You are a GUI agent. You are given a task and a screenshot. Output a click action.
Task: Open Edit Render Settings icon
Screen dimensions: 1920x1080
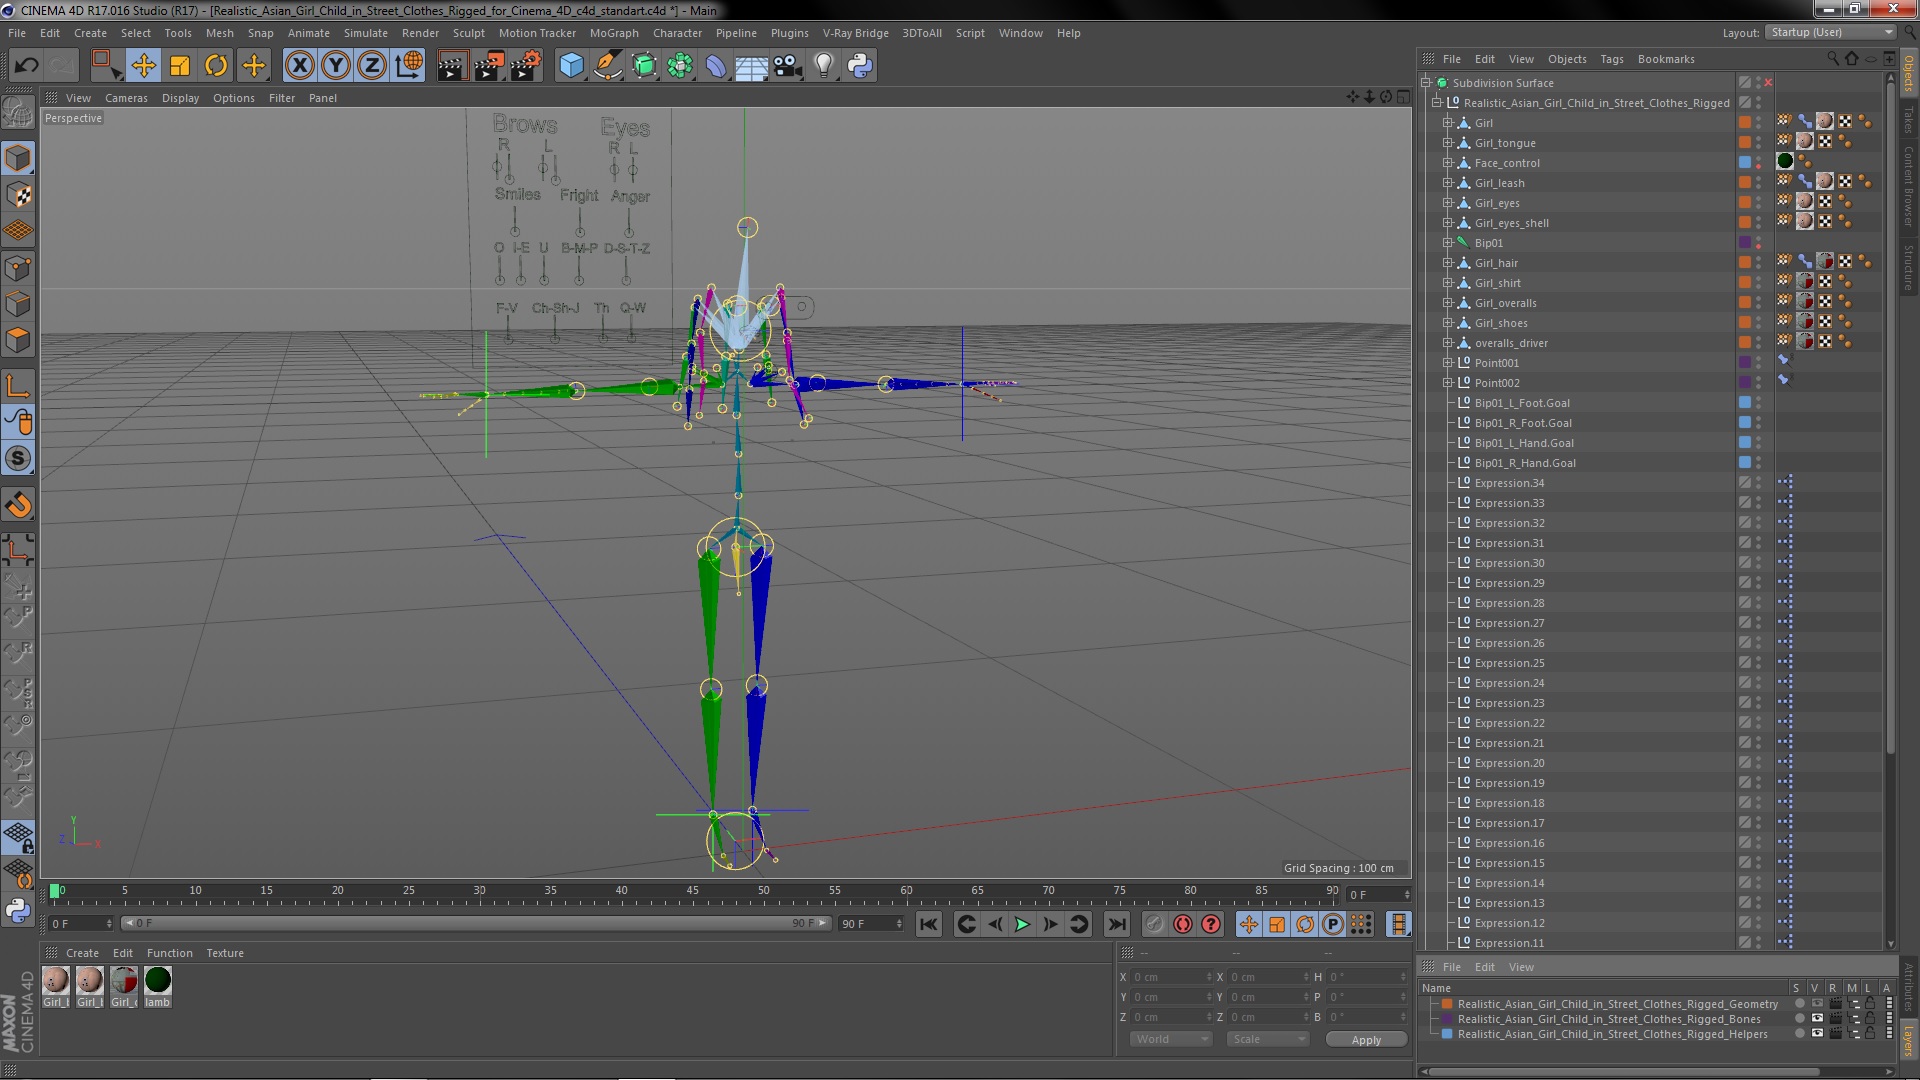(x=525, y=66)
